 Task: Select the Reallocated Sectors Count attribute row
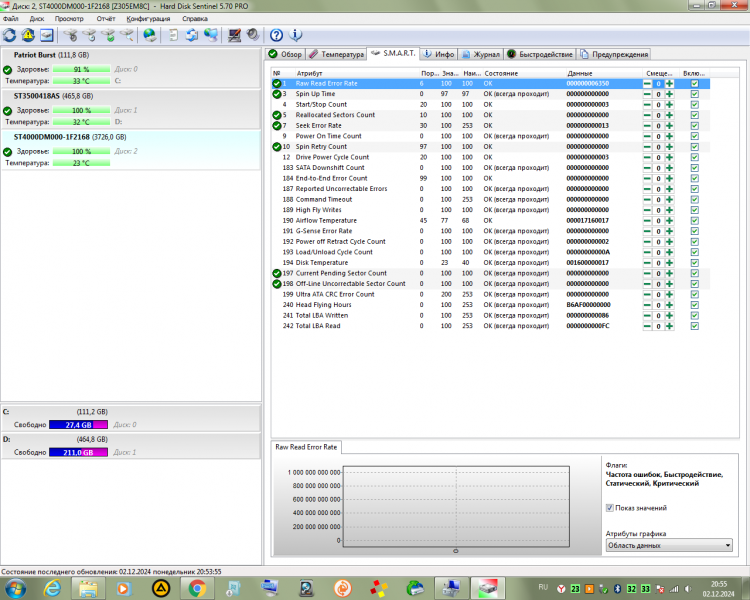click(490, 115)
